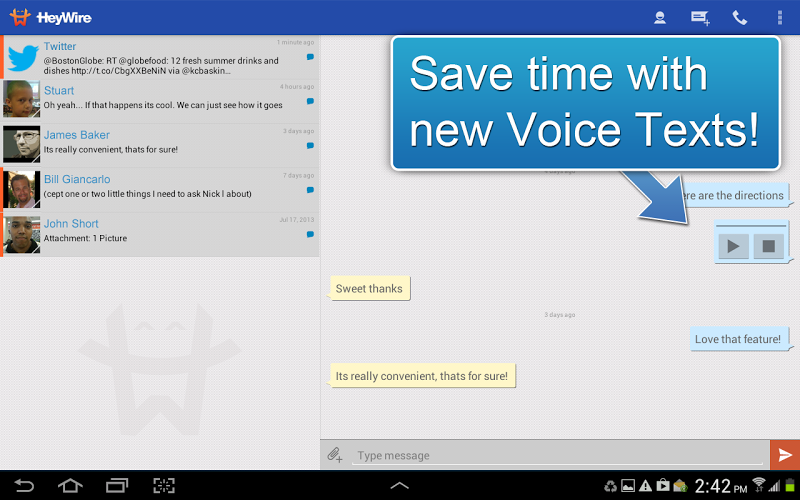Click the paperclip attachment icon
Viewport: 800px width, 500px height.
point(335,455)
